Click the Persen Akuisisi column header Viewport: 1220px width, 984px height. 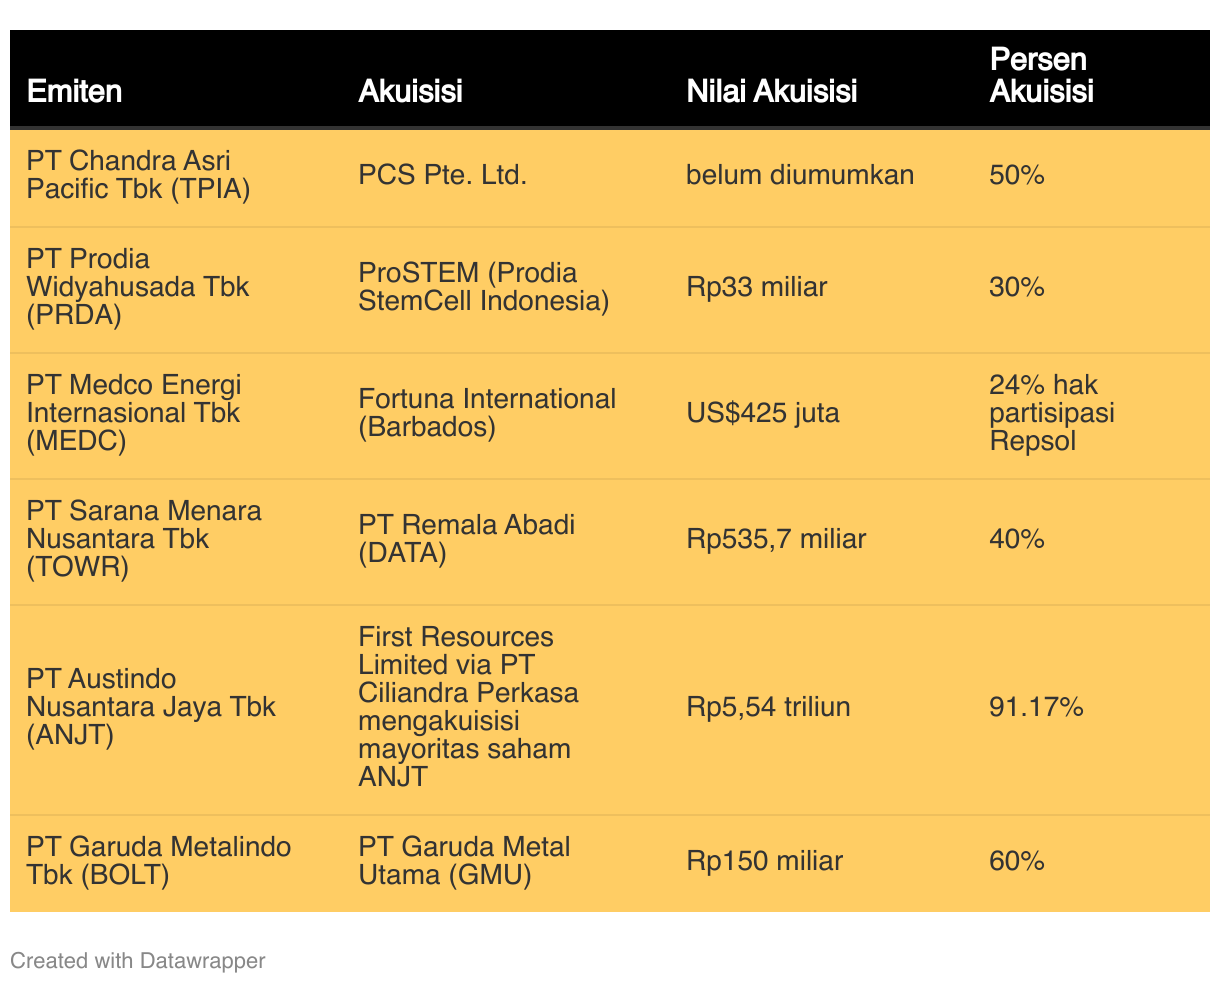tap(1042, 75)
